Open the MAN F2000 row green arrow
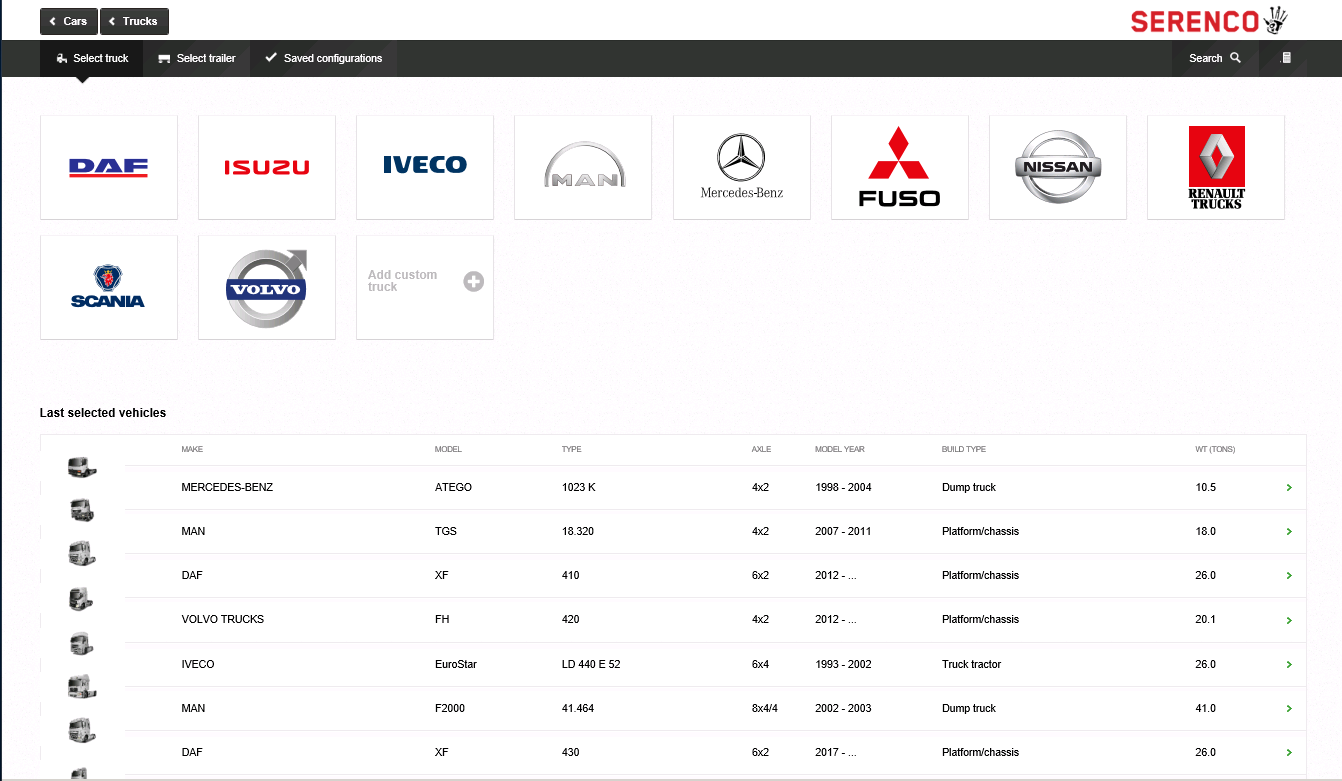The image size is (1342, 781). pyautogui.click(x=1289, y=709)
